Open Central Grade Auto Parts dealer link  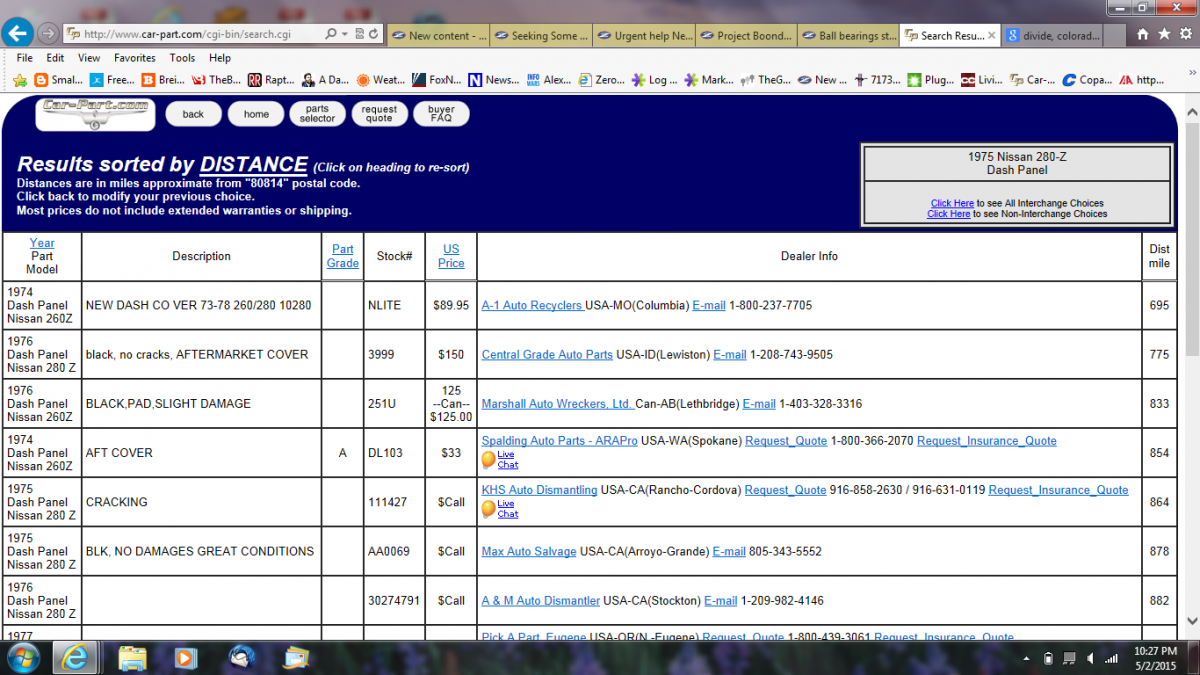(x=547, y=355)
